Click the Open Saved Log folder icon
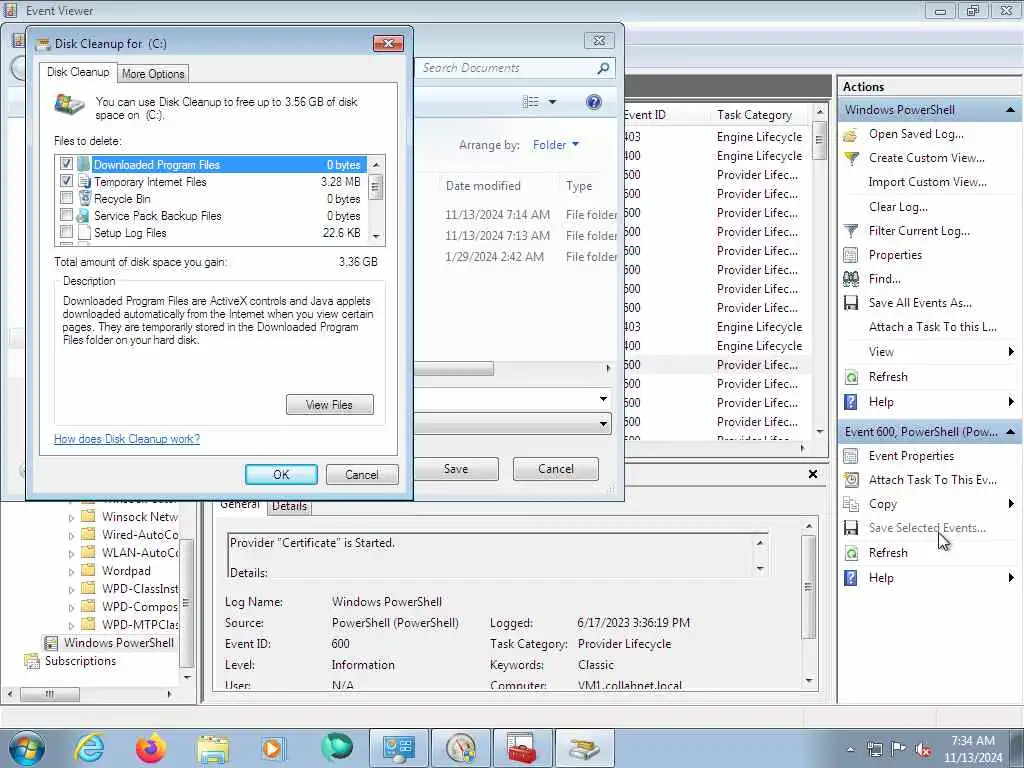1024x768 pixels. point(850,135)
